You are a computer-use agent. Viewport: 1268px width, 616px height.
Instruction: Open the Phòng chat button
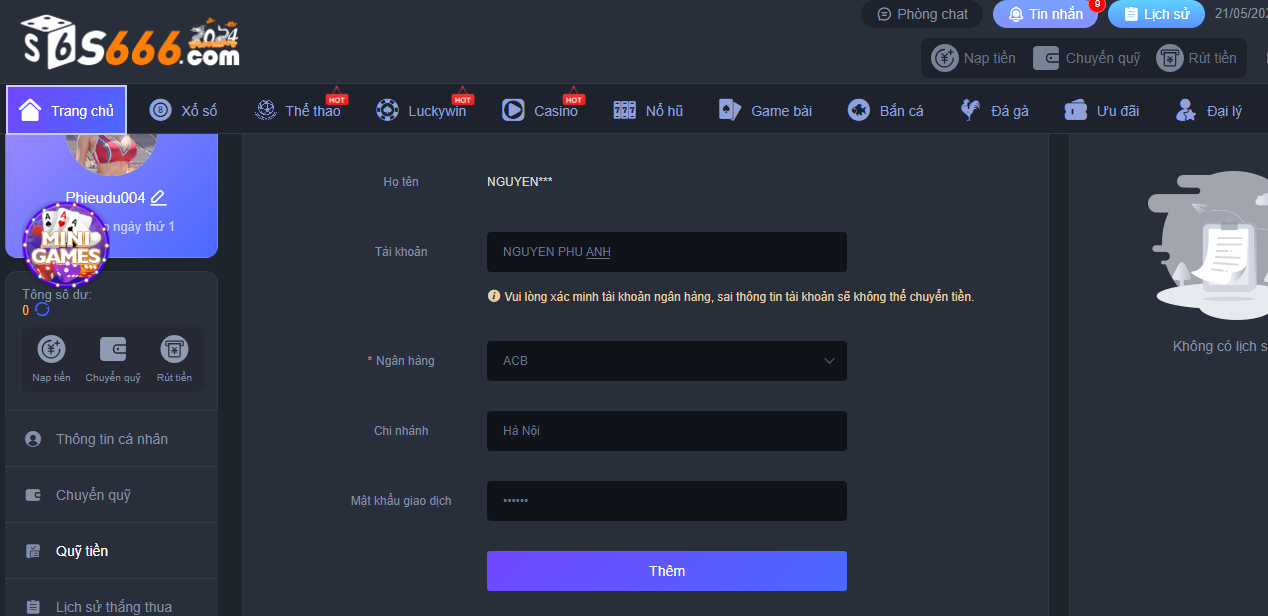(x=922, y=14)
